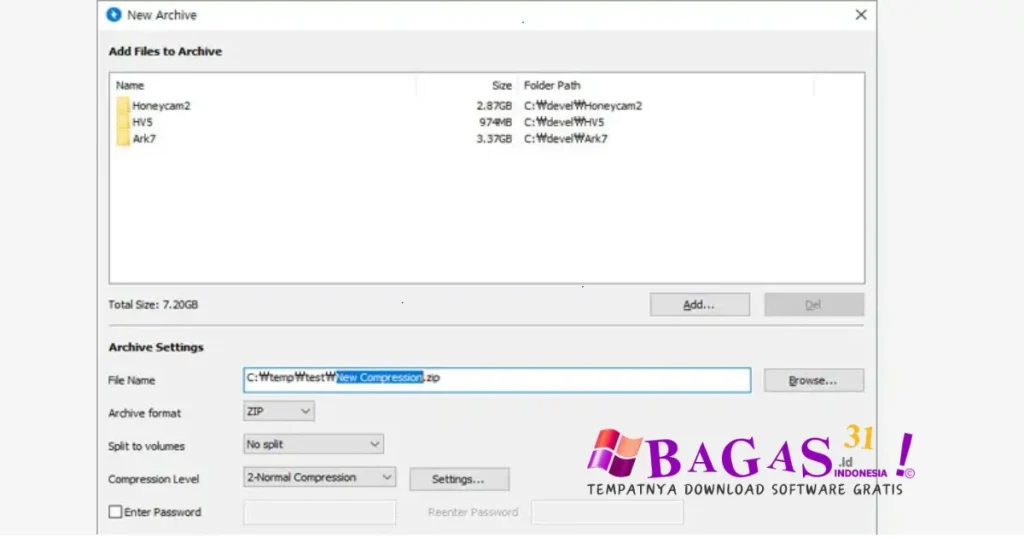The width and height of the screenshot is (1024, 538).
Task: Click the greyed-out Del button
Action: click(x=814, y=304)
